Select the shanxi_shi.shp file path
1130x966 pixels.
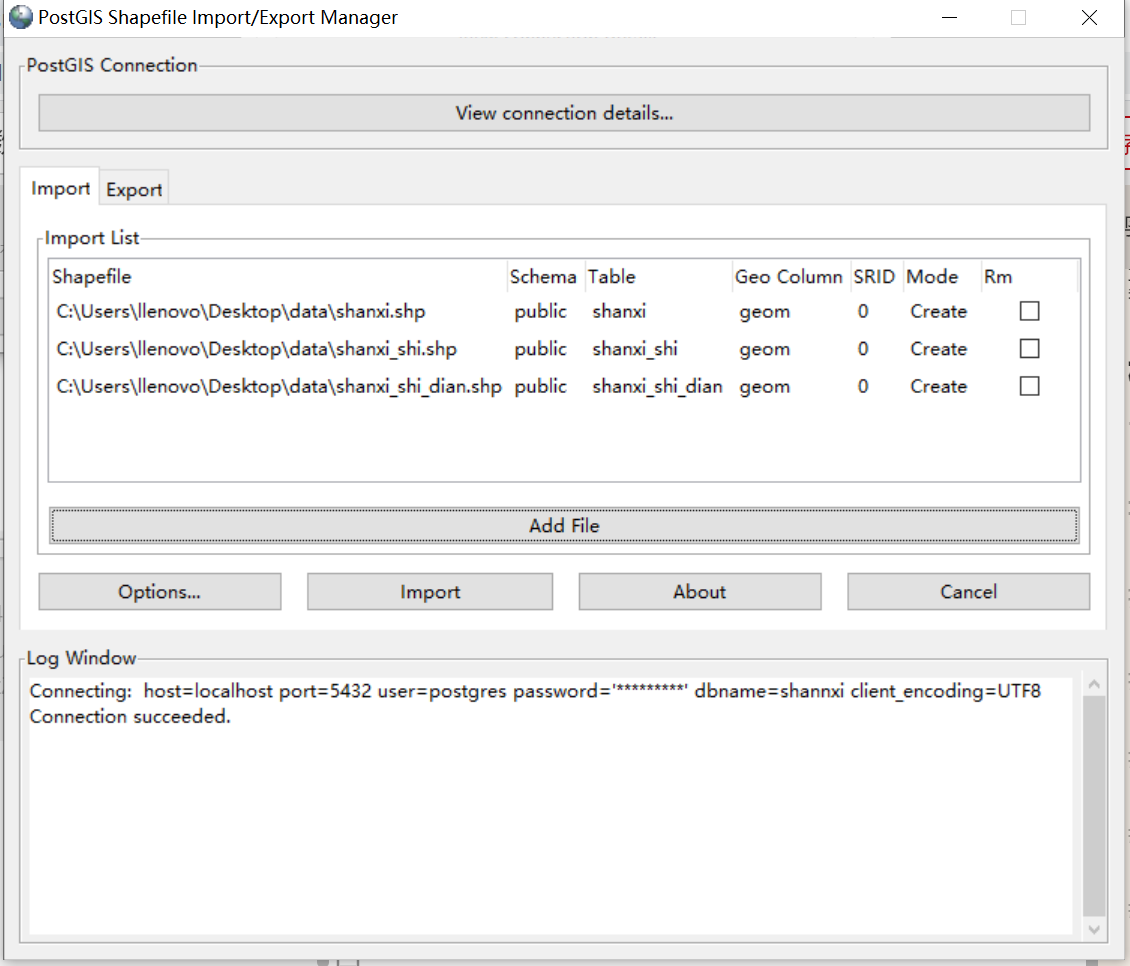point(257,349)
